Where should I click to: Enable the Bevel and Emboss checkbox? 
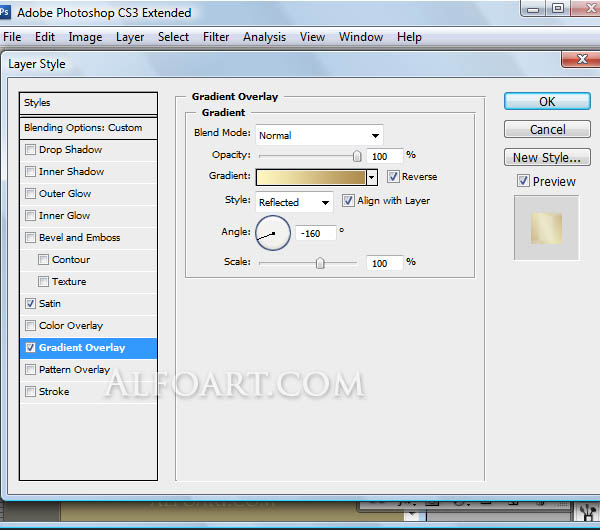click(30, 237)
